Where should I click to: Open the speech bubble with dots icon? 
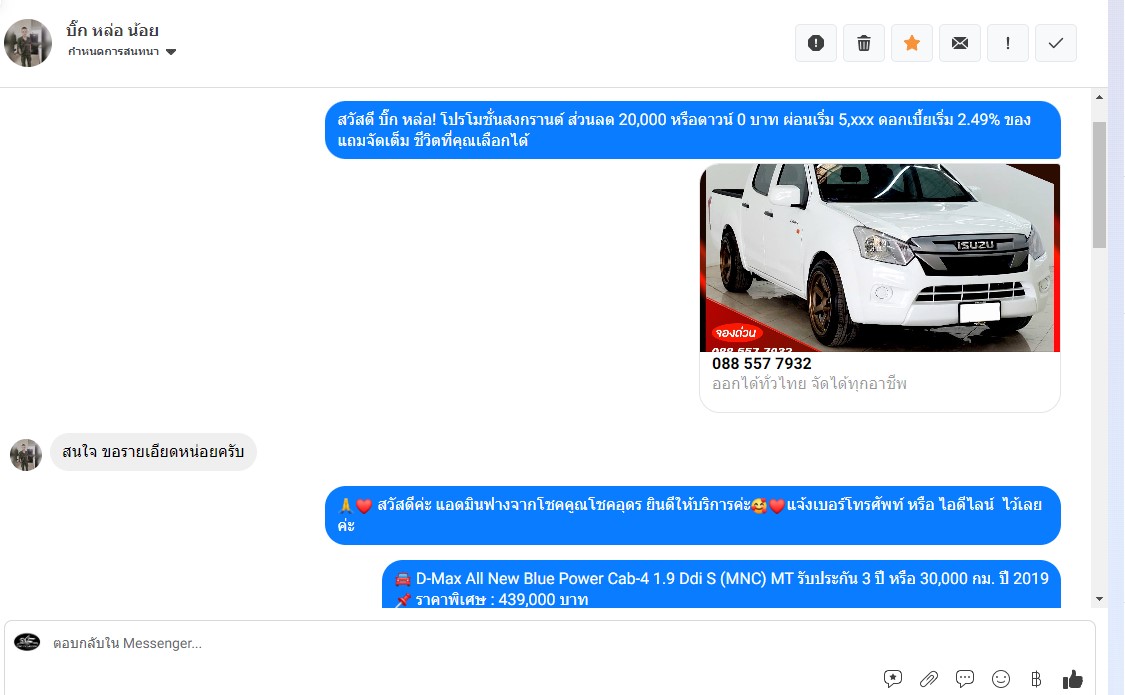(965, 679)
